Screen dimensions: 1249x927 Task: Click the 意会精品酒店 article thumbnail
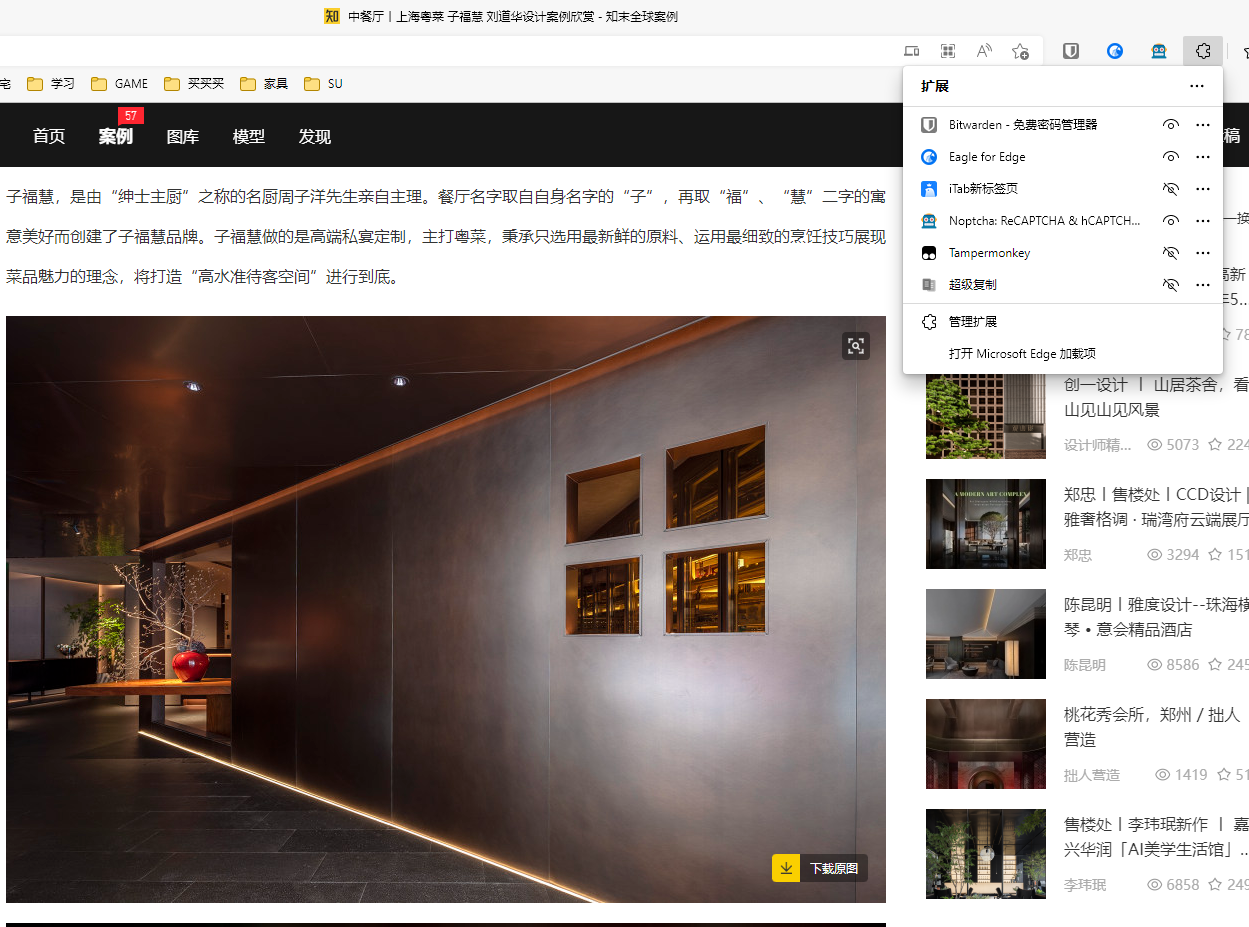pyautogui.click(x=986, y=634)
